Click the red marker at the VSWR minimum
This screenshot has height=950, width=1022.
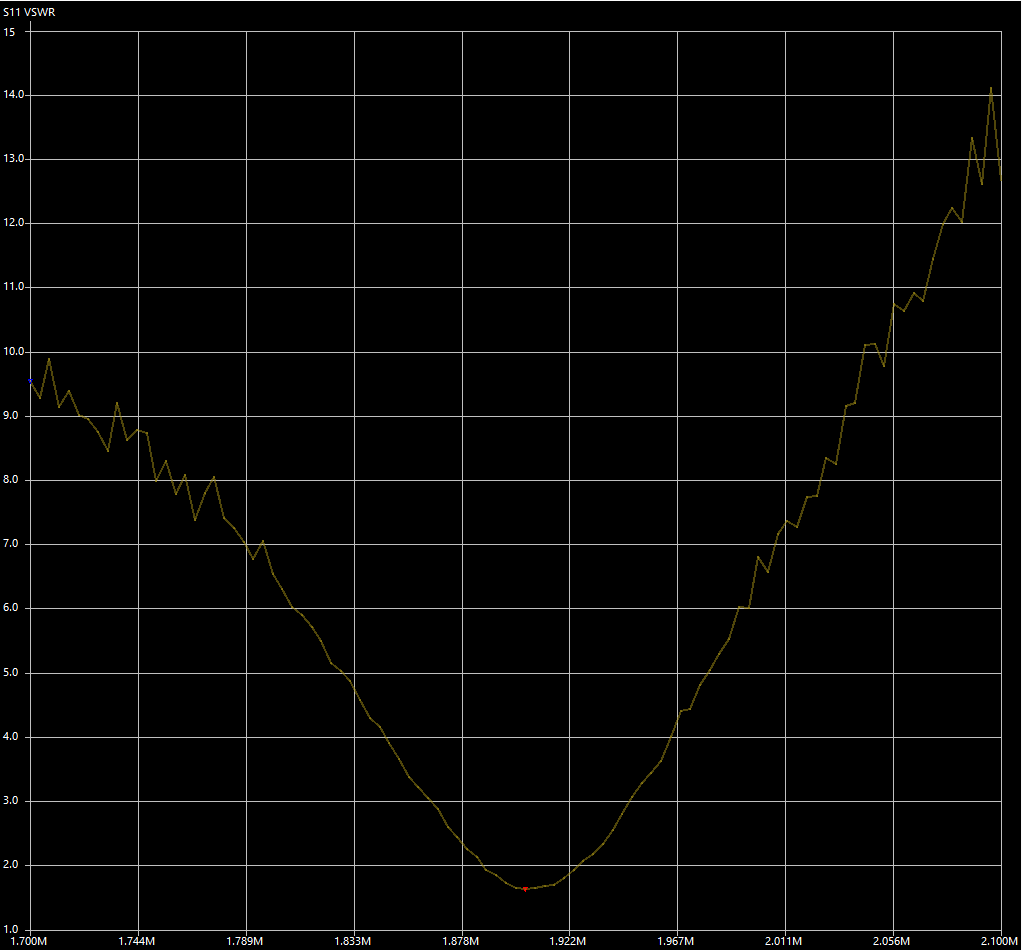point(525,888)
